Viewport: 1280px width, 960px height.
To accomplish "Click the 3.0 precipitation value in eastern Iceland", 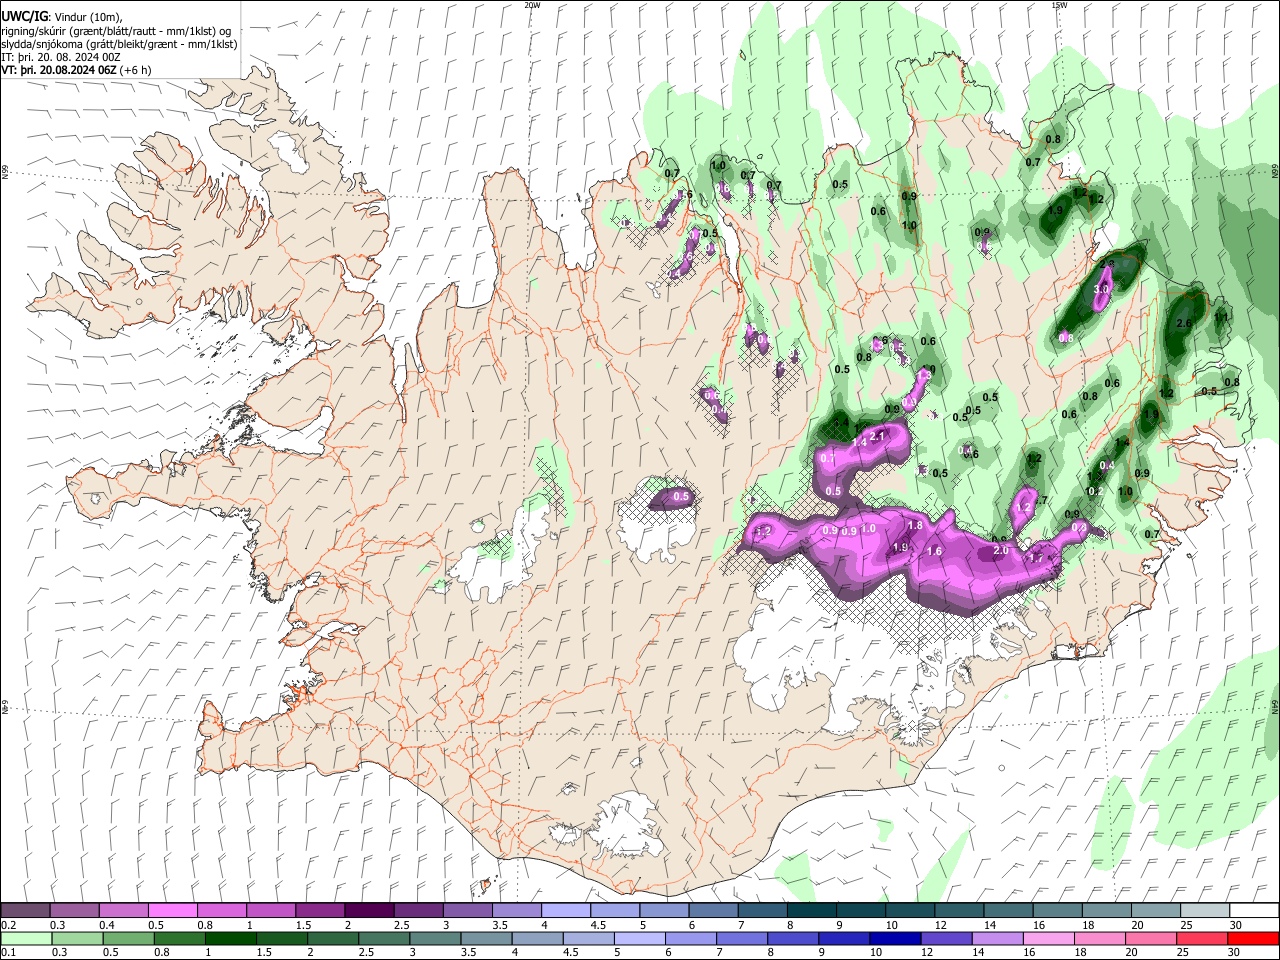I will [x=1101, y=289].
